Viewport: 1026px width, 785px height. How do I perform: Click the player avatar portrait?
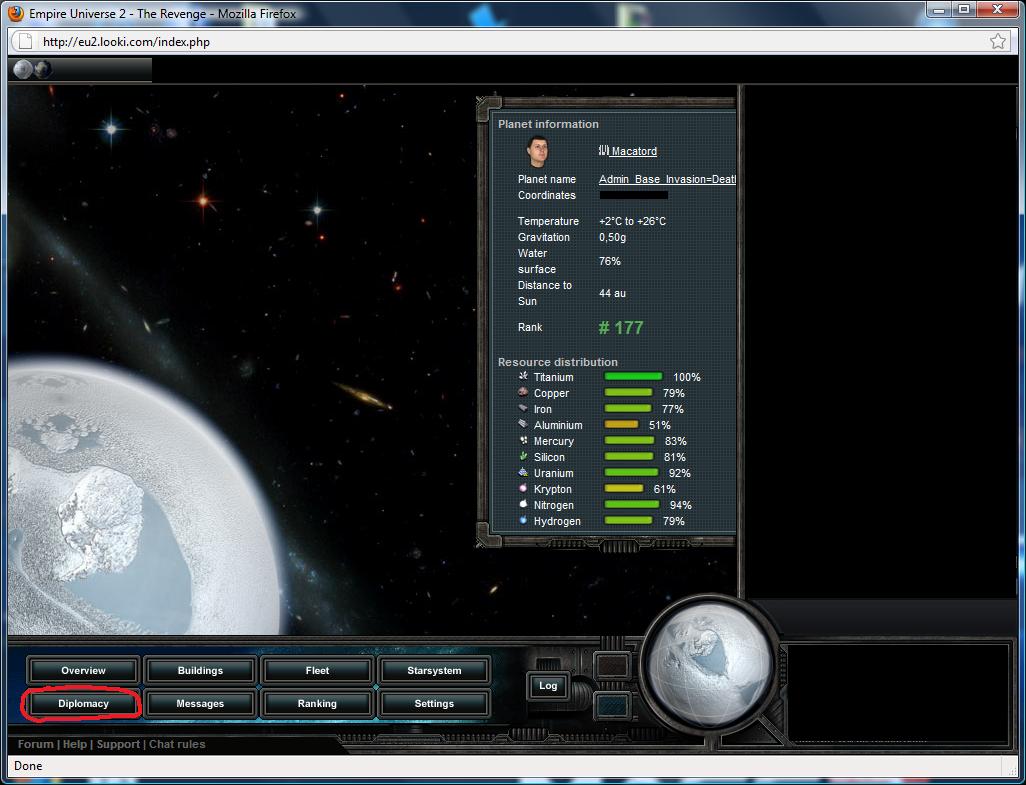click(x=537, y=151)
